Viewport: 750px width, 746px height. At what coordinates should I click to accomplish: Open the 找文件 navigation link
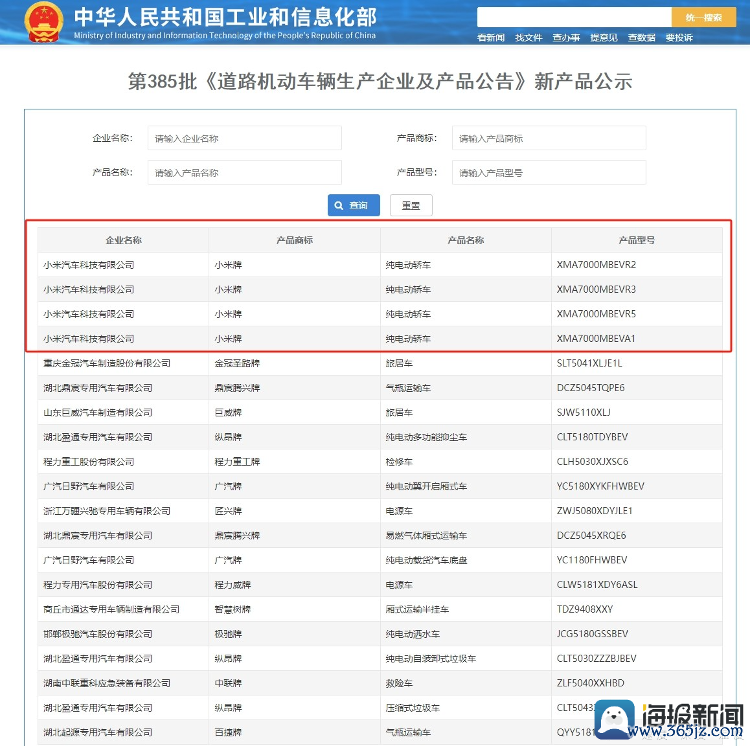click(x=529, y=38)
